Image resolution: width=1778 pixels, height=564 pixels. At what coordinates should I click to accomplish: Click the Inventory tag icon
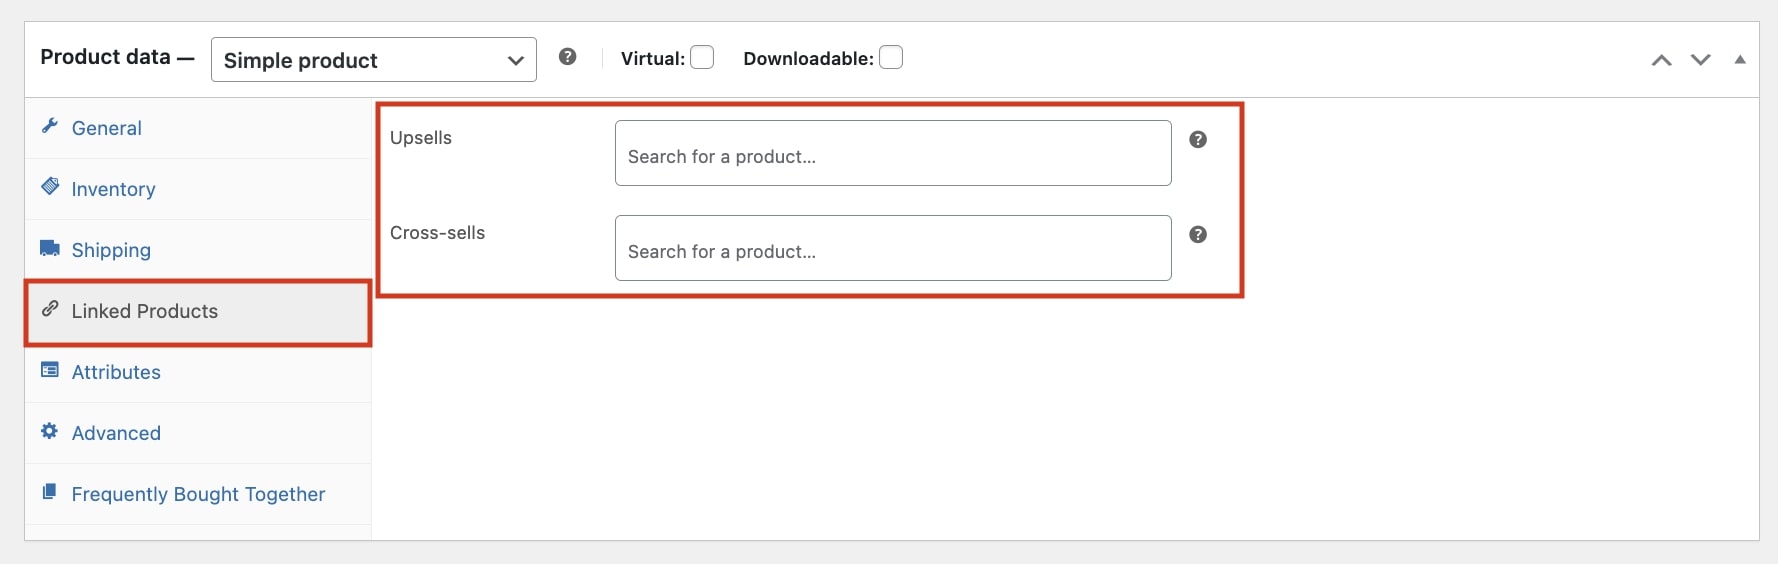(x=49, y=187)
